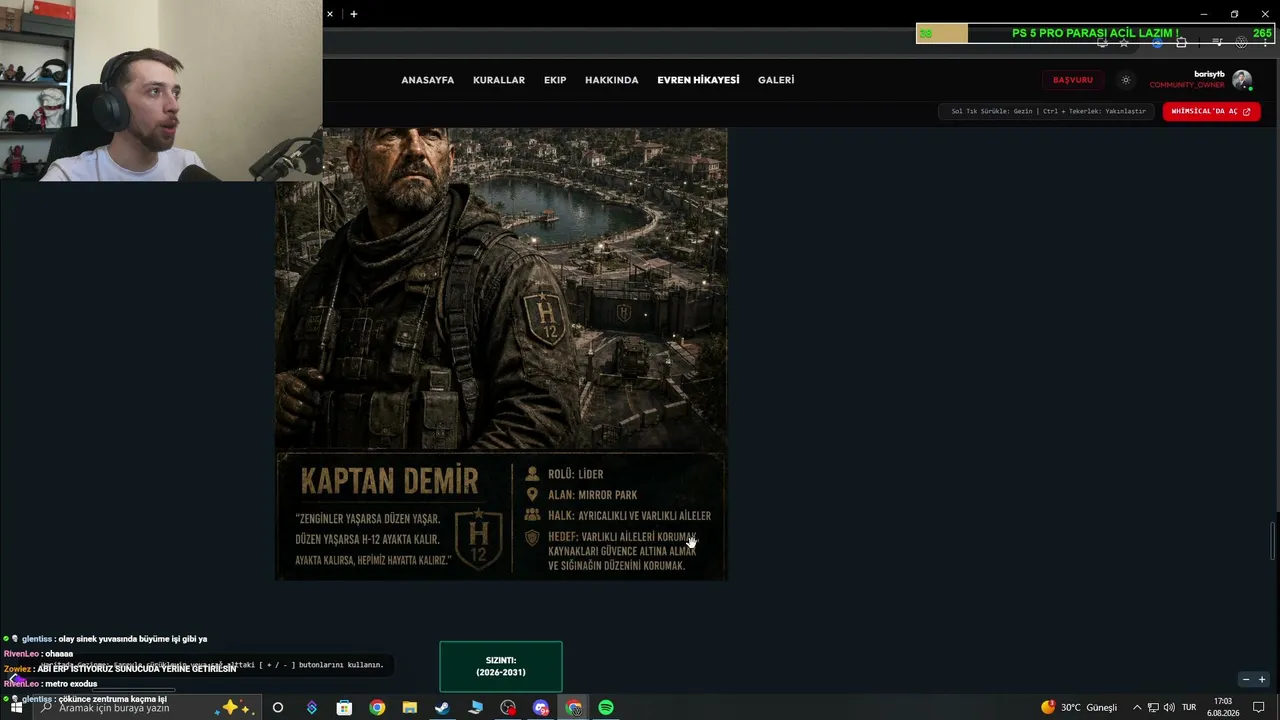Image resolution: width=1280 pixels, height=720 pixels.
Task: Open the EVREN HIKAYESI page
Action: point(698,80)
